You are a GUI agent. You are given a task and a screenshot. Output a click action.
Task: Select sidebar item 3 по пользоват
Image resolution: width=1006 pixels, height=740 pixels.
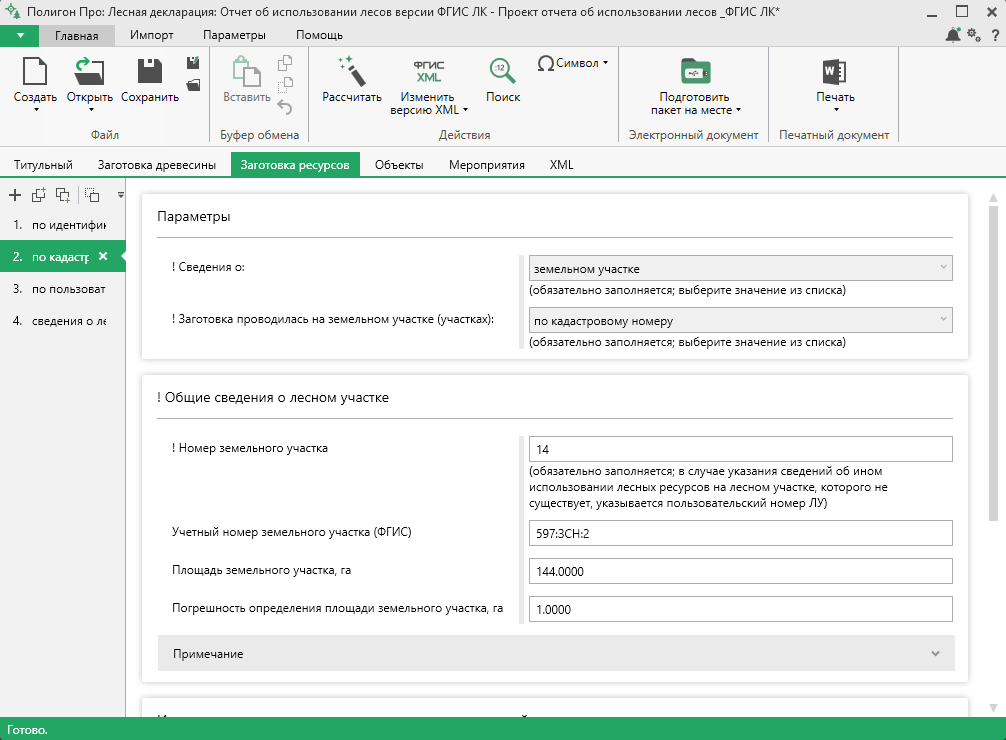62,289
